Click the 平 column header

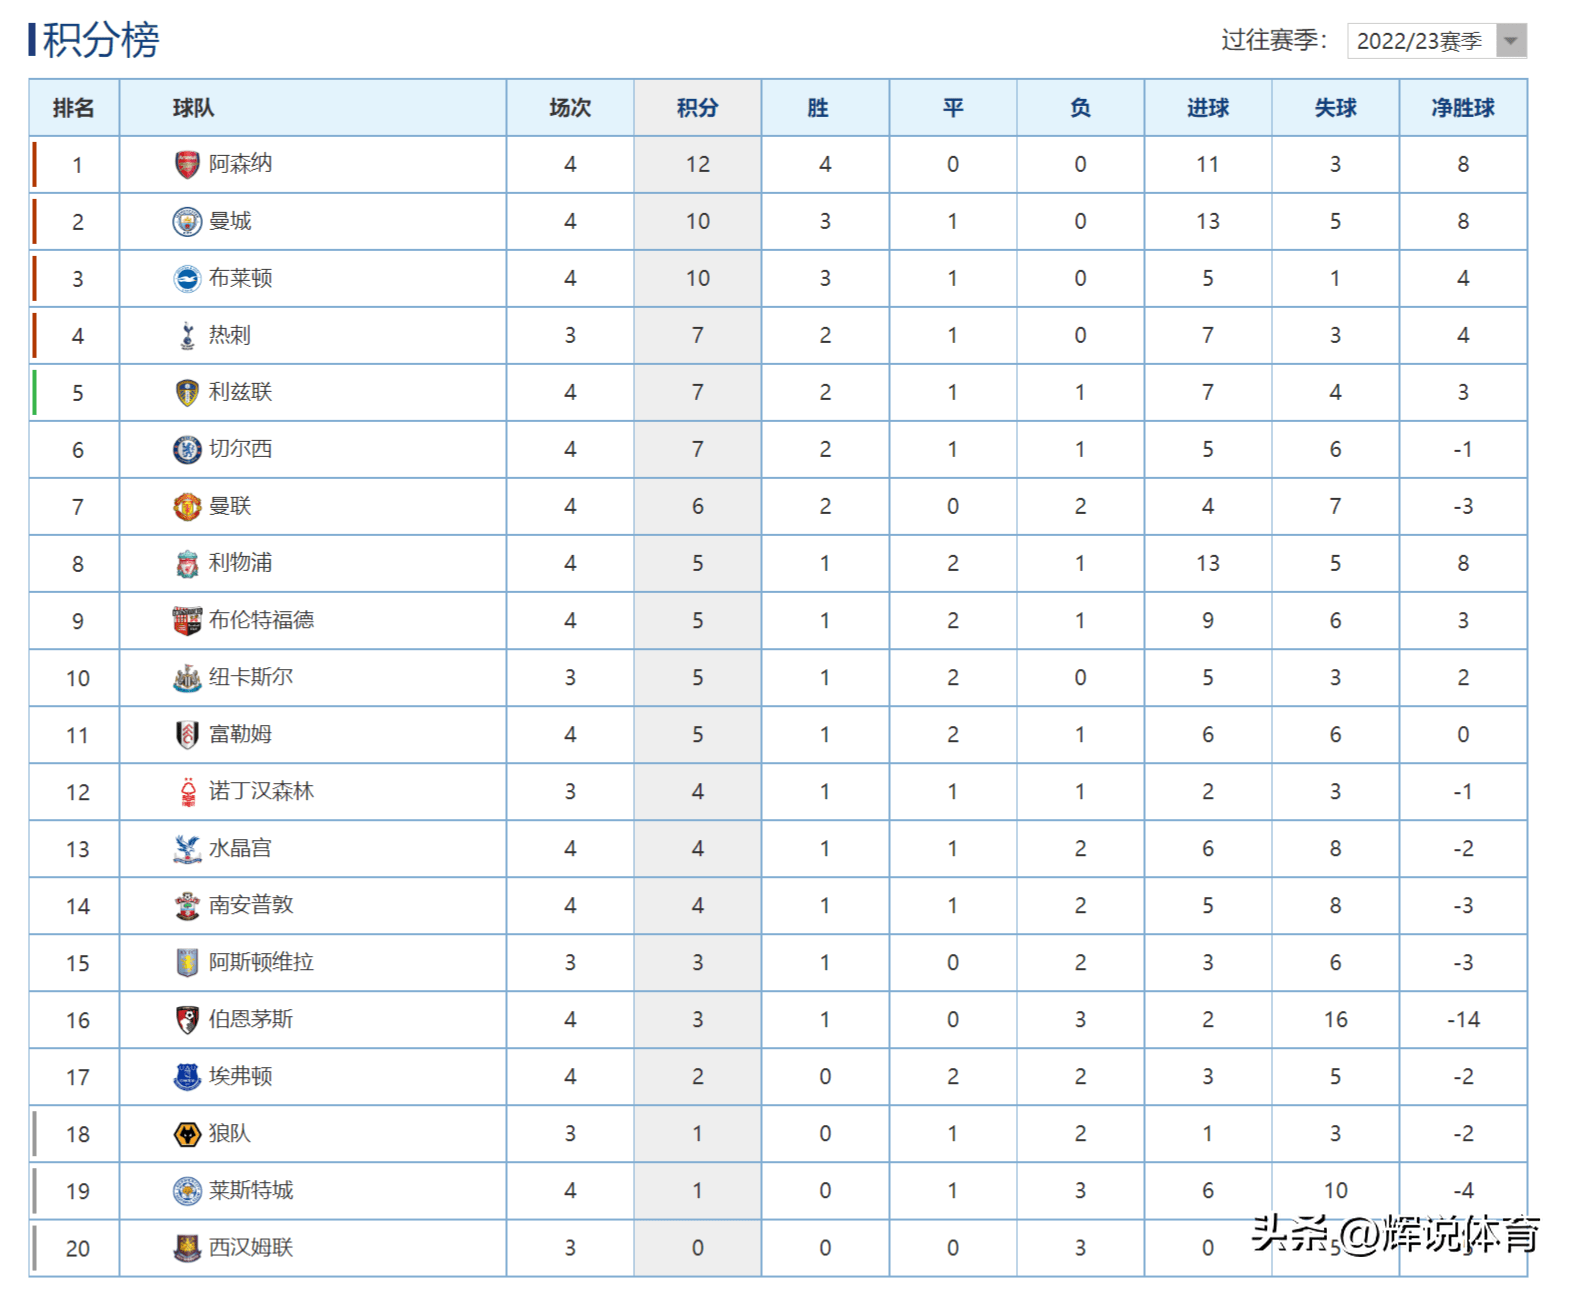click(x=953, y=107)
